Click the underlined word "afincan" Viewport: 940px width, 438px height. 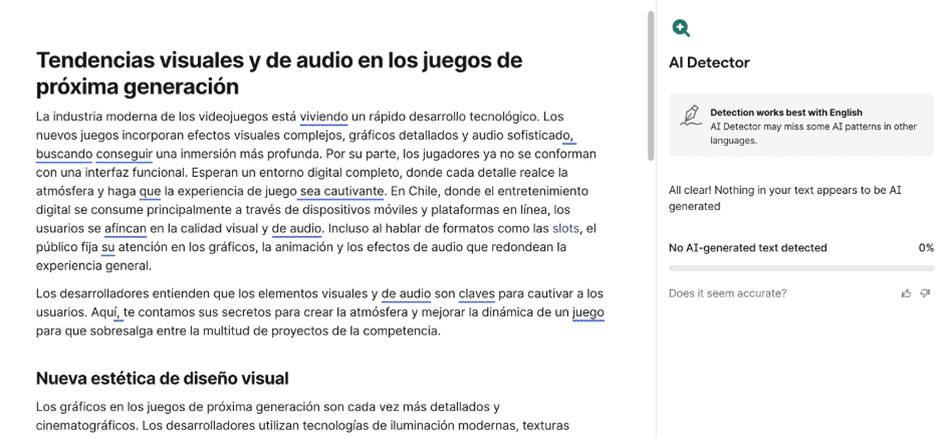[125, 228]
